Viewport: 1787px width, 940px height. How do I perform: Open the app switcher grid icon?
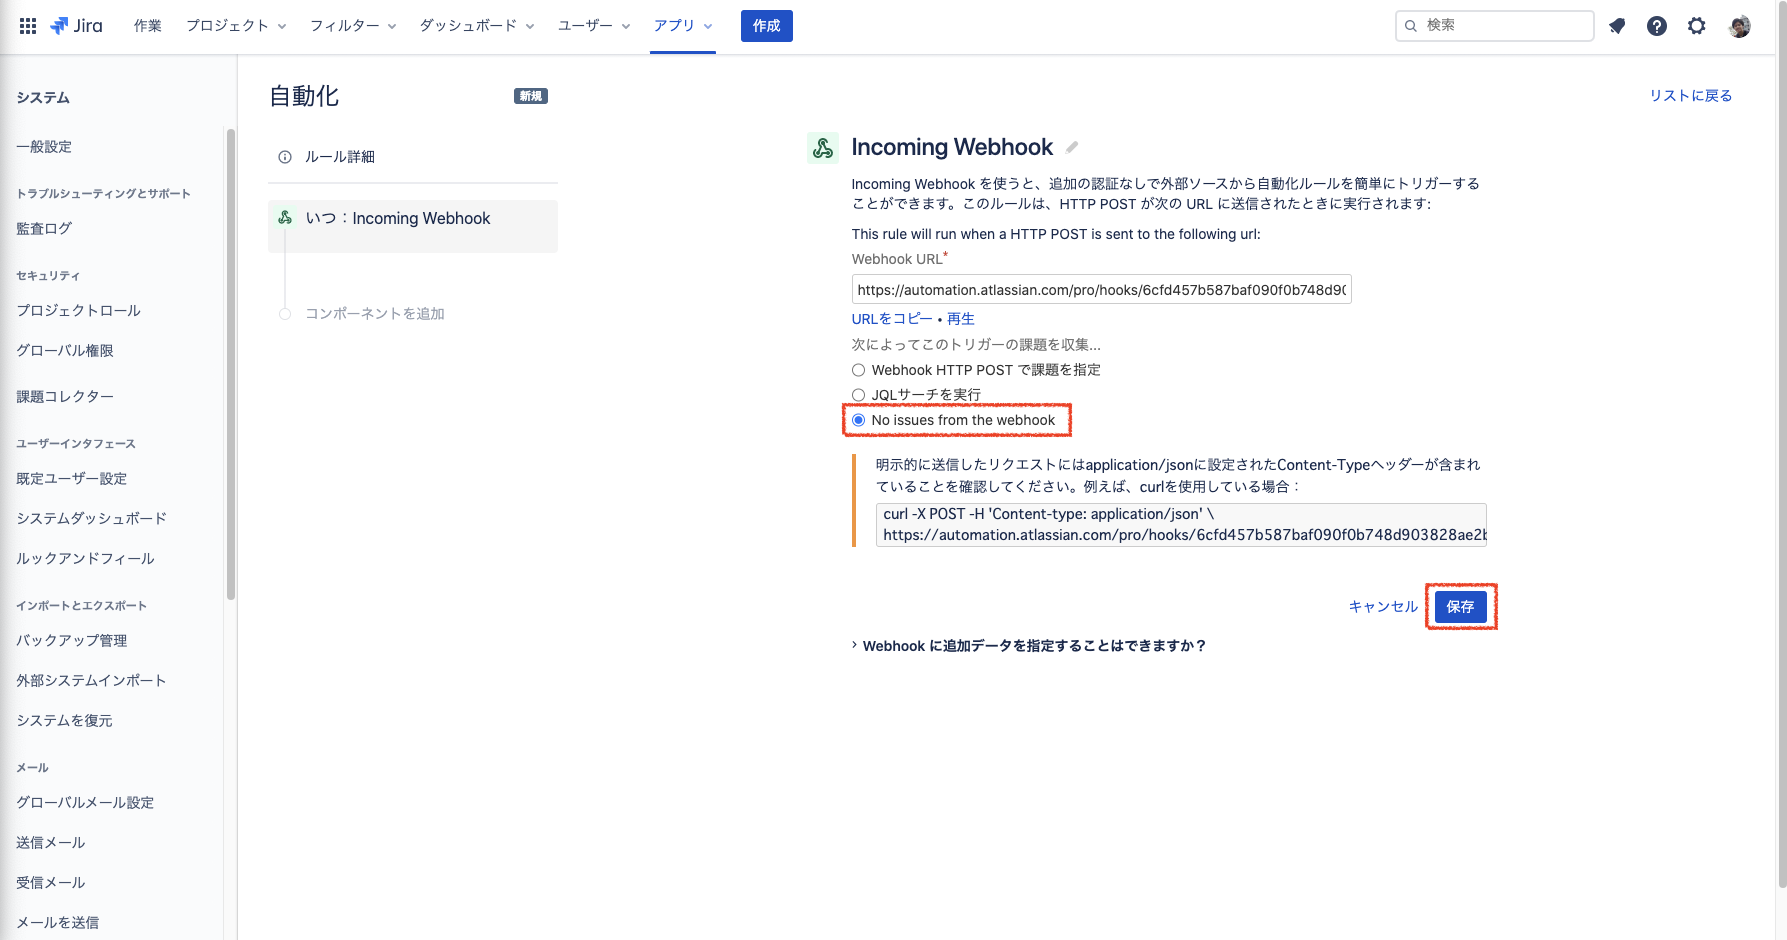28,26
